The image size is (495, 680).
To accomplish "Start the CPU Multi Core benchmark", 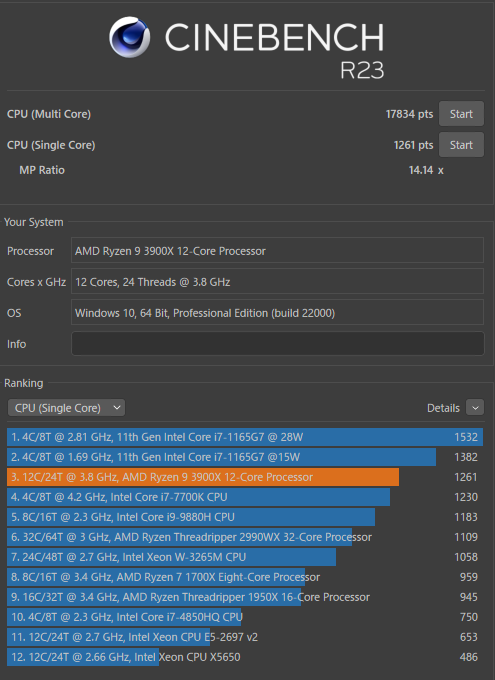I will (x=461, y=114).
